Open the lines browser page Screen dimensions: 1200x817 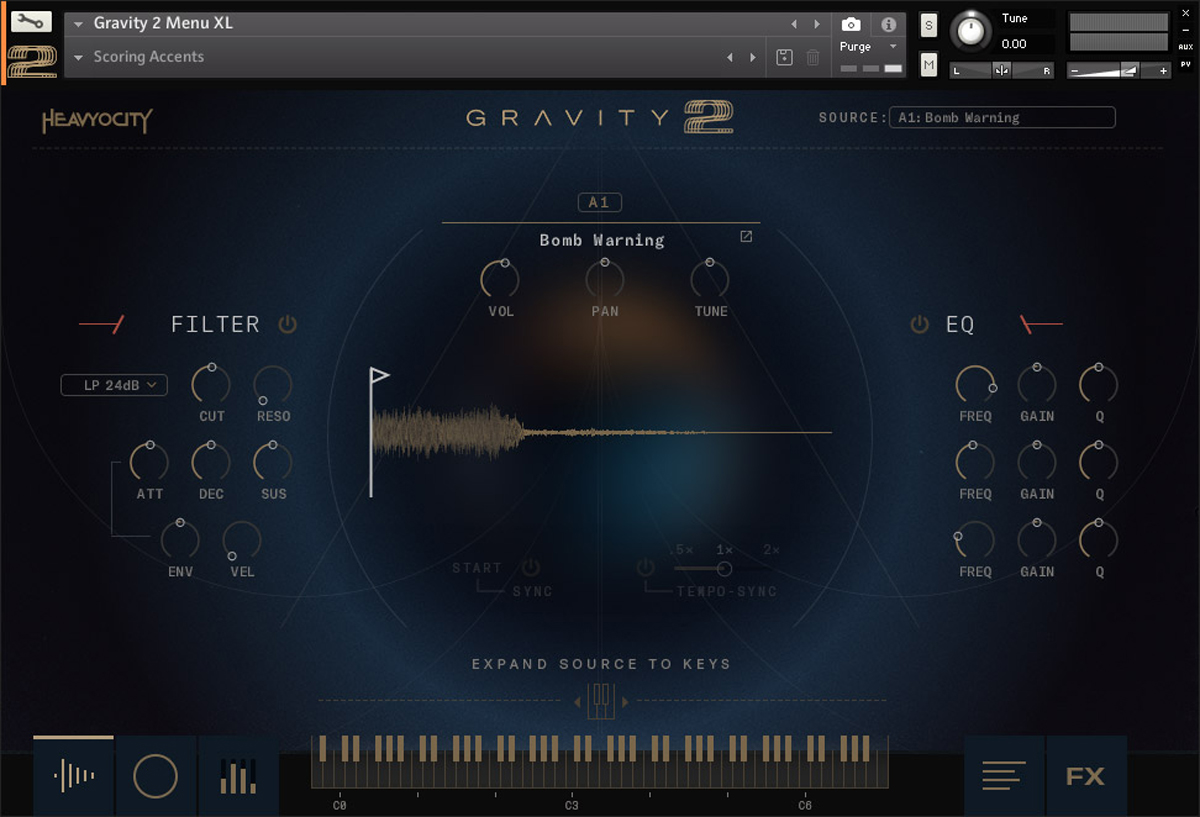point(1004,776)
